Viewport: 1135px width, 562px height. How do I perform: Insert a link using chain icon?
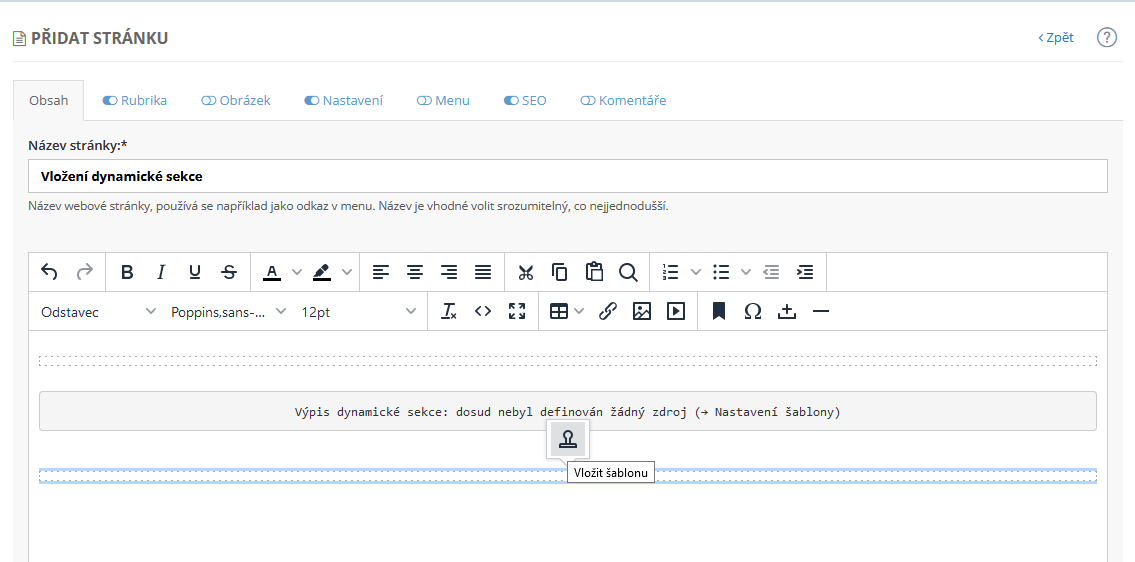point(607,312)
